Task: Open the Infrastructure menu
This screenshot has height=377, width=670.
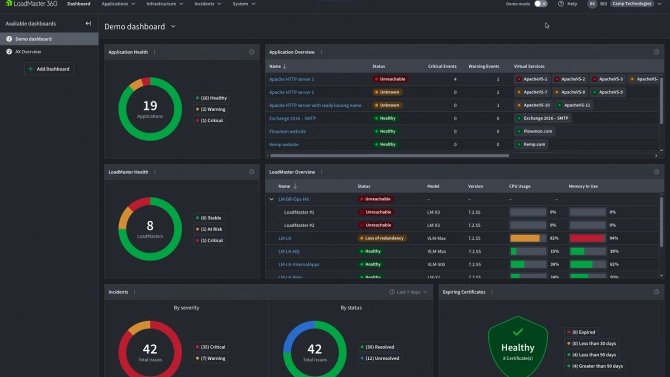Action: point(165,4)
